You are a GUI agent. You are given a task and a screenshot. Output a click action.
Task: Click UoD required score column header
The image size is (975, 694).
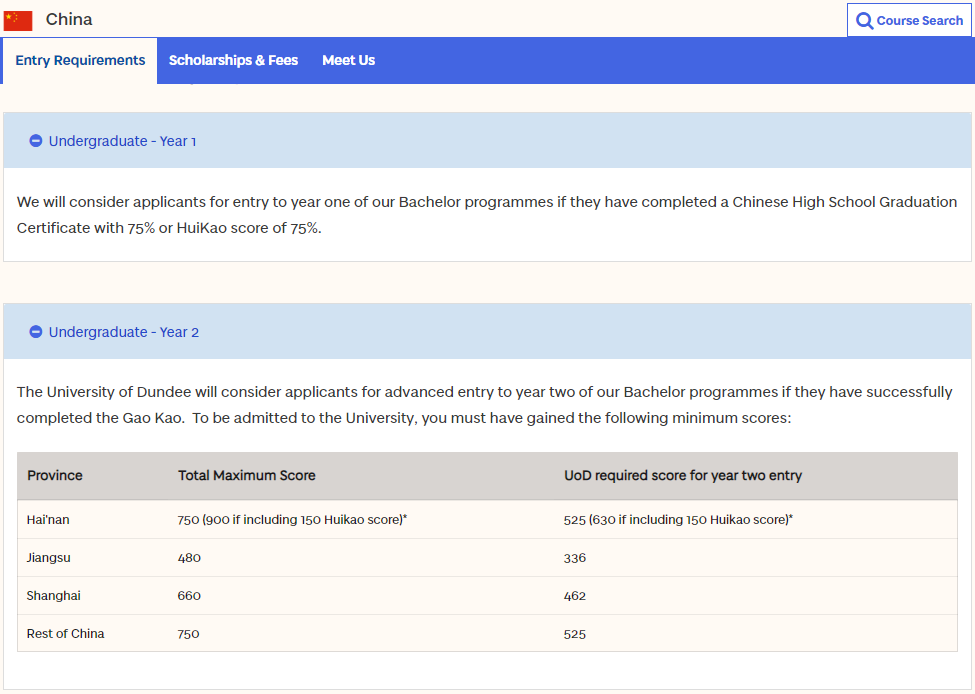pyautogui.click(x=683, y=476)
